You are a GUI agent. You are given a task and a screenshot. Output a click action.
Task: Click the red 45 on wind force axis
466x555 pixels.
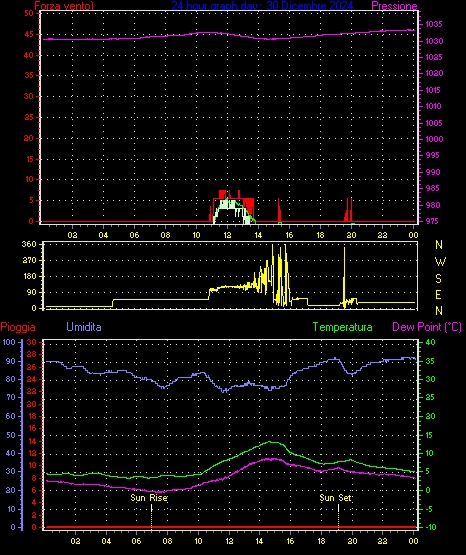[x=29, y=34]
